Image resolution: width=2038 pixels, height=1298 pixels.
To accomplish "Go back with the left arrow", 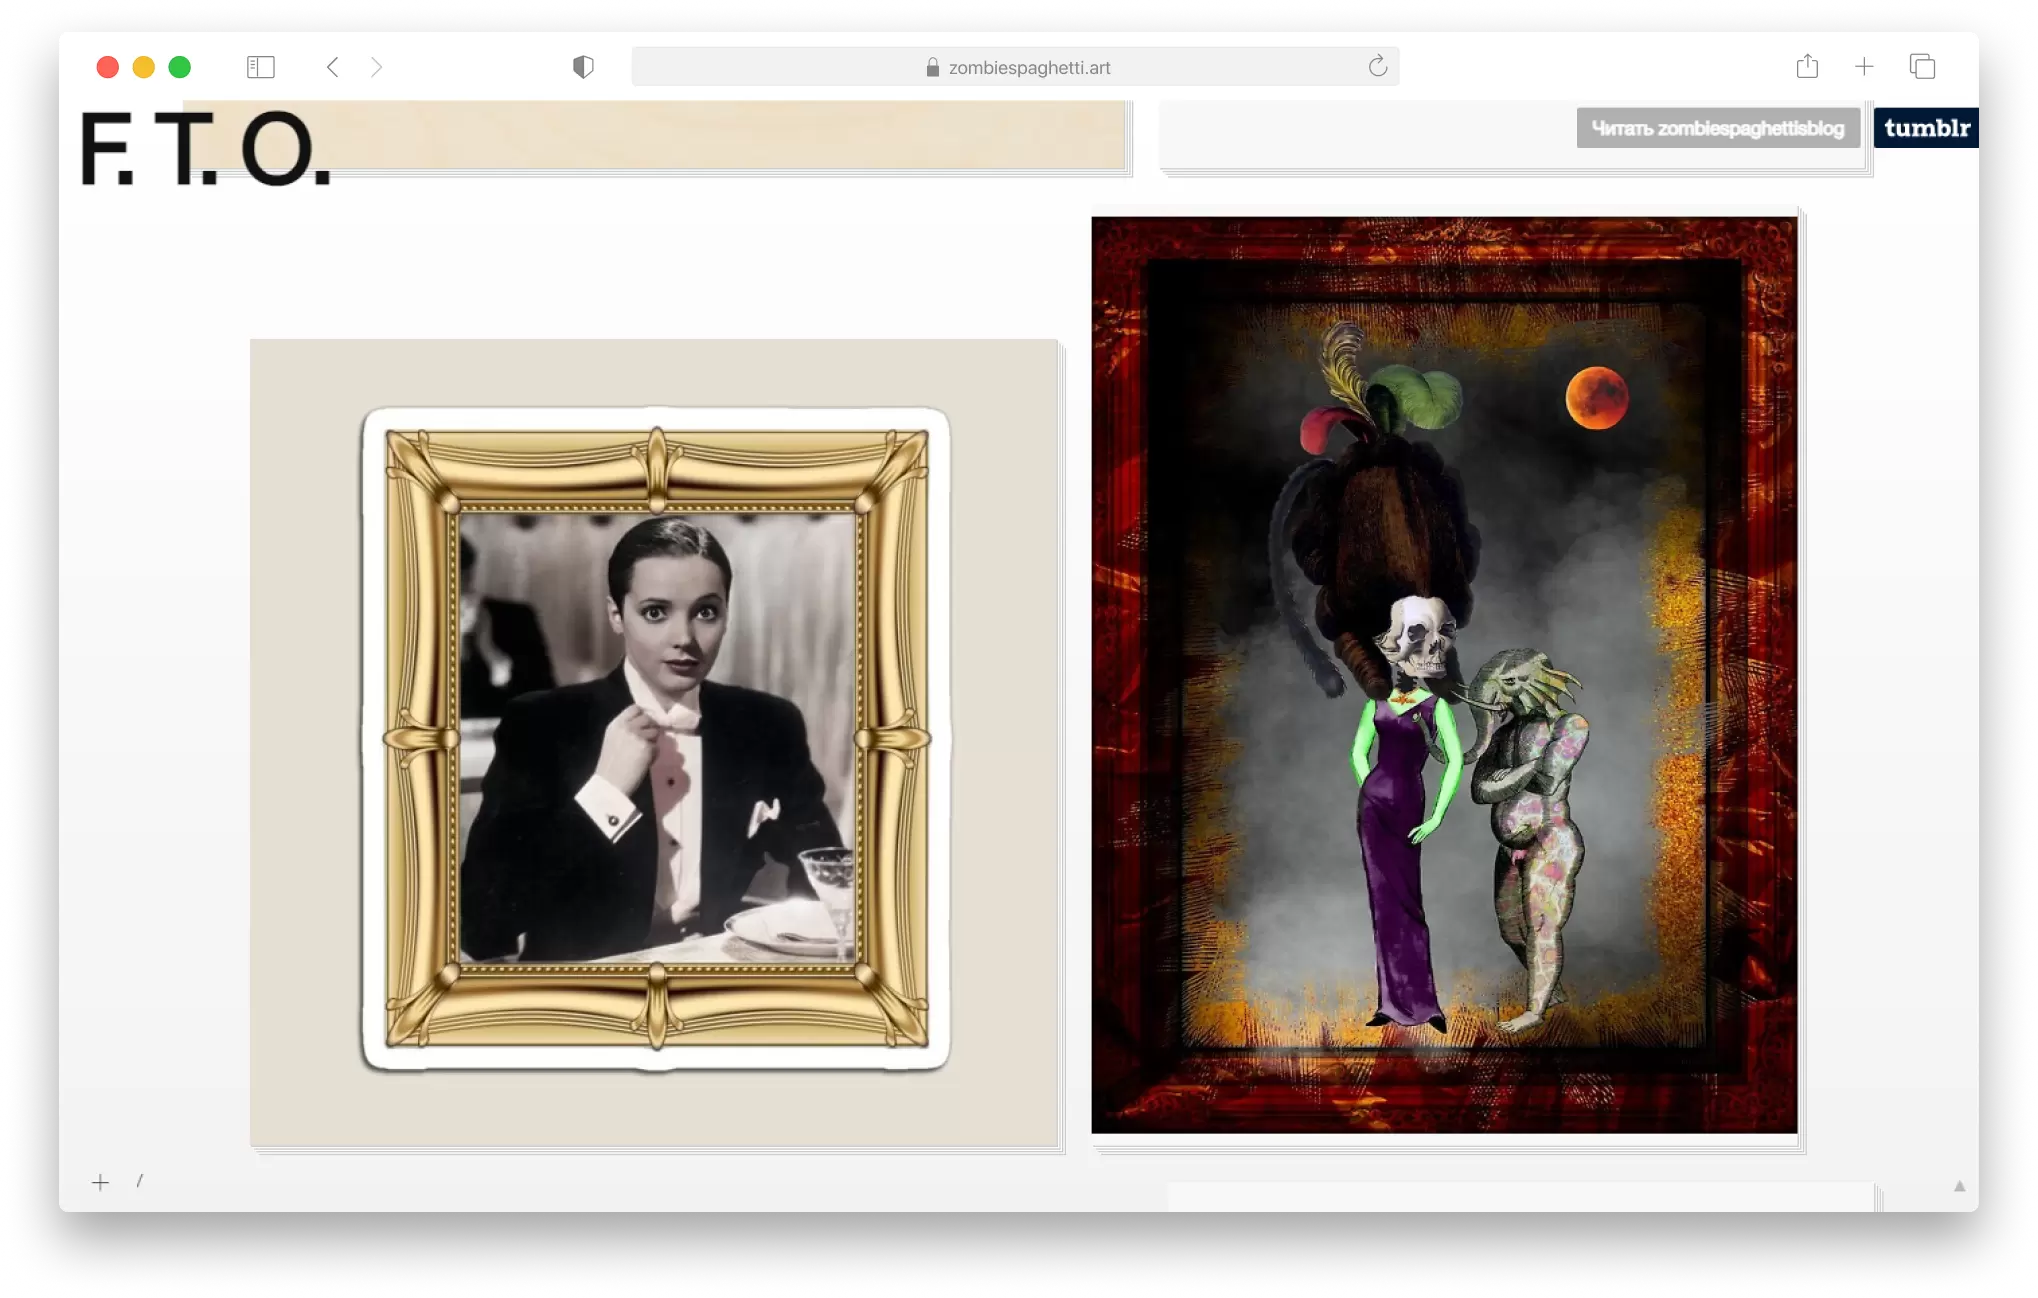I will tap(333, 67).
